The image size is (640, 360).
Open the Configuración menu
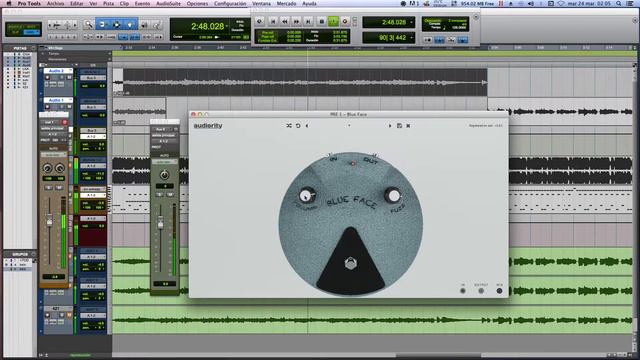tap(230, 3)
